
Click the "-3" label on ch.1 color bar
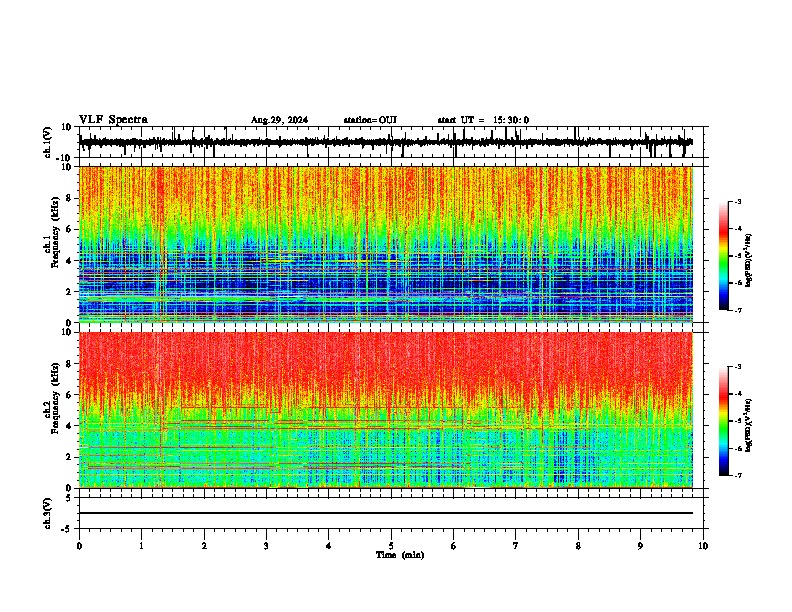coord(737,201)
